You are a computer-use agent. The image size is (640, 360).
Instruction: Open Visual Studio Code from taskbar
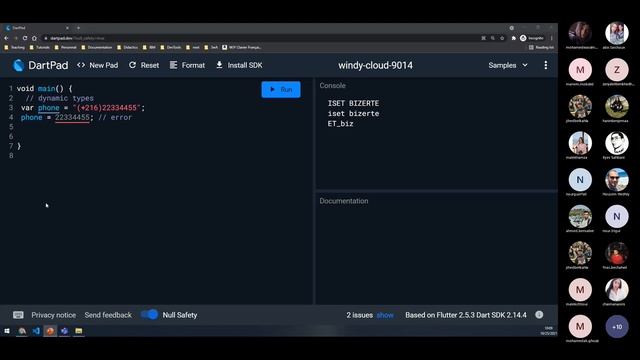click(x=36, y=331)
